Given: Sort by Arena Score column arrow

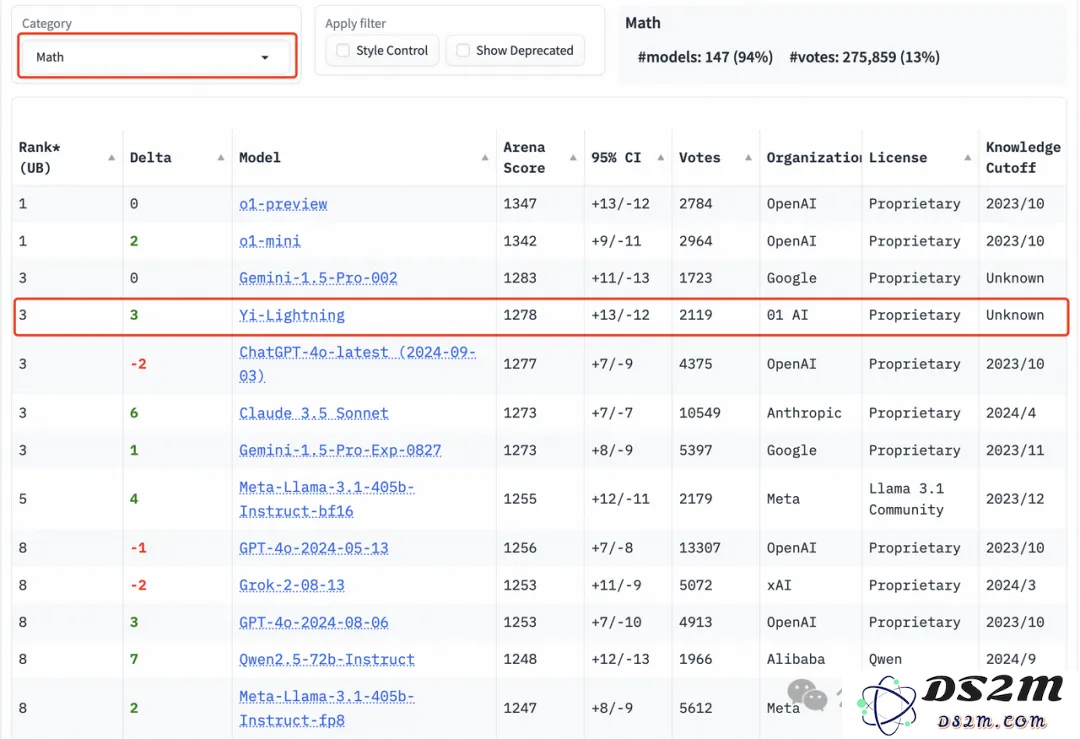Looking at the screenshot, I should [573, 158].
